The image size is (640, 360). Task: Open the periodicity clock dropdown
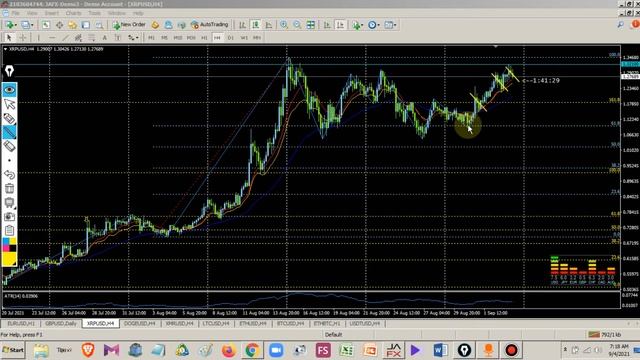pyautogui.click(x=373, y=25)
